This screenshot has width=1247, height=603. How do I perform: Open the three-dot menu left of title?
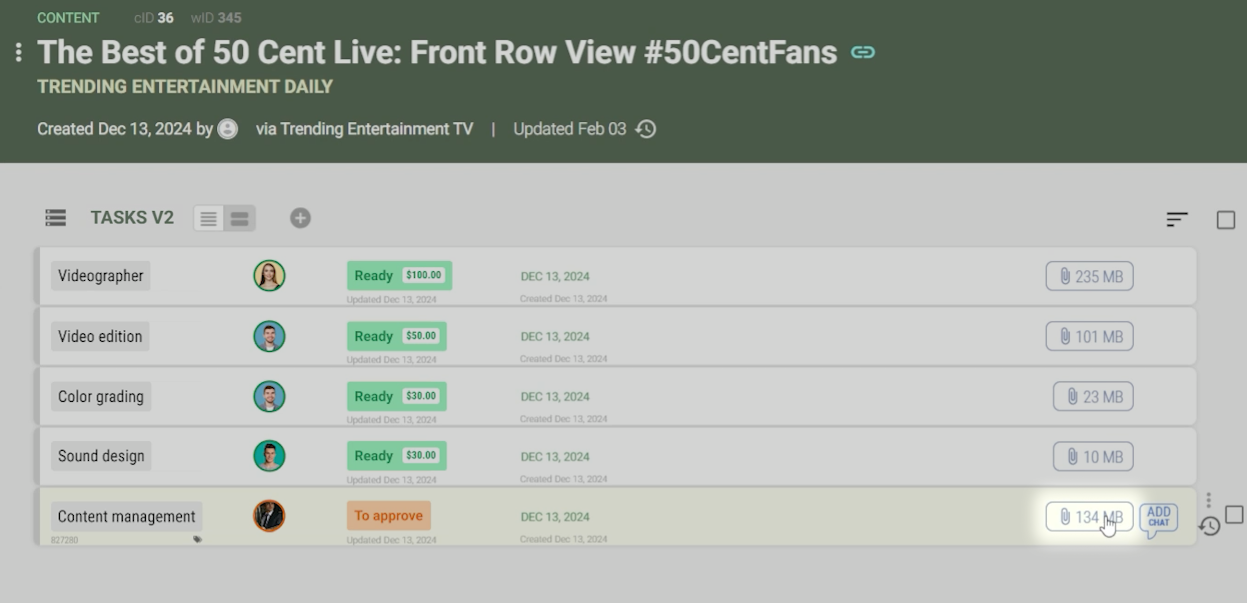(18, 52)
